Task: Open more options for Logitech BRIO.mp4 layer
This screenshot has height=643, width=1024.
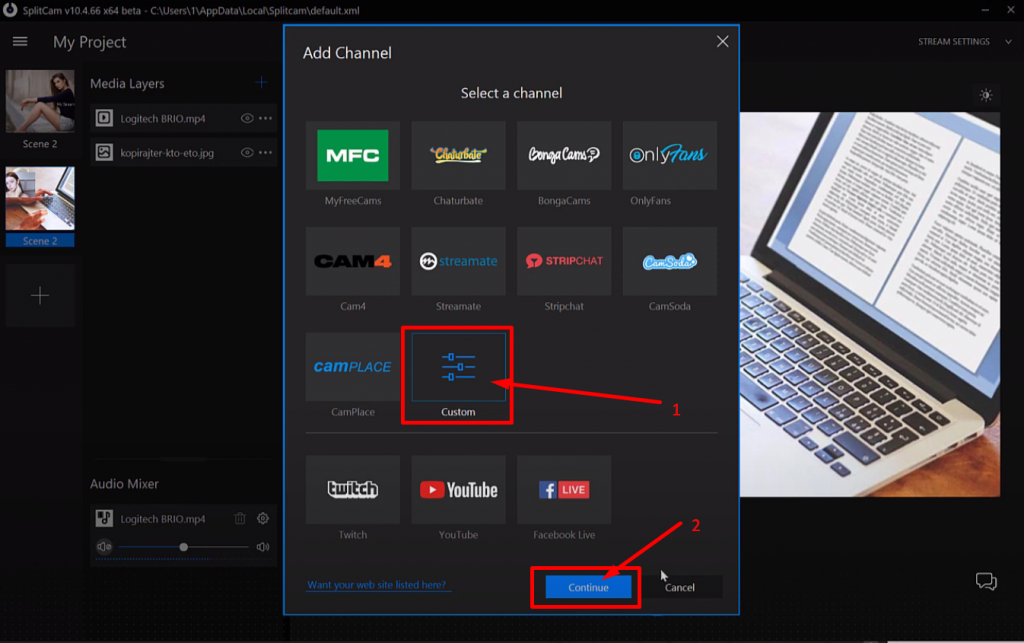Action: tap(265, 118)
